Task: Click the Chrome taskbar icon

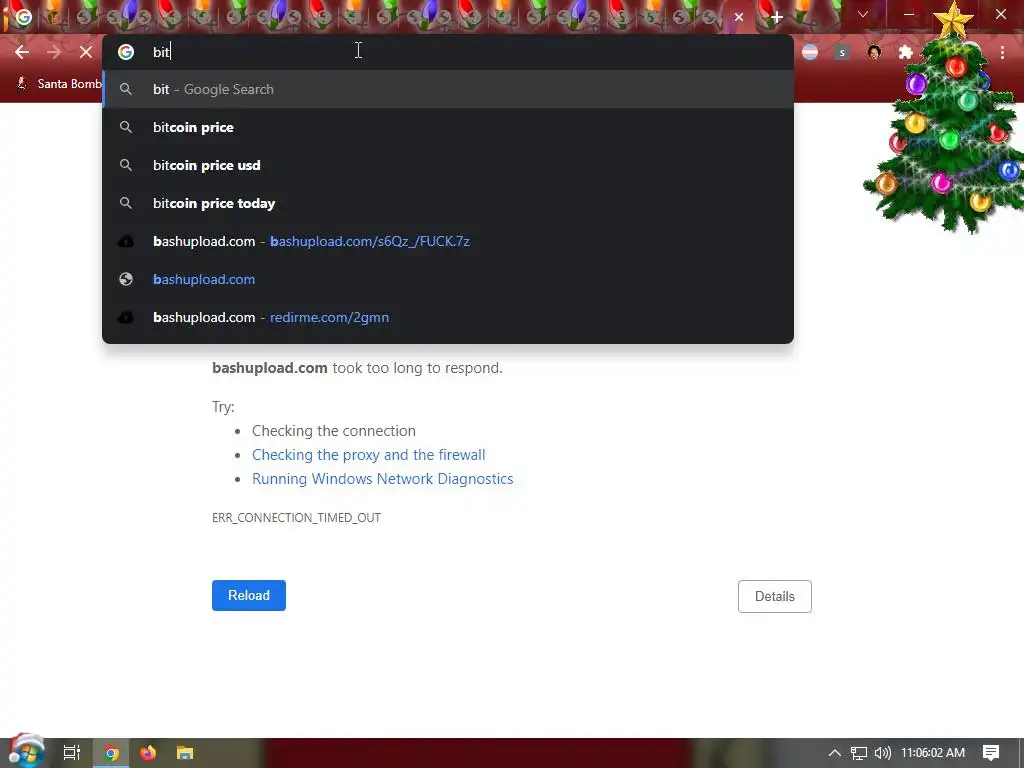Action: (x=111, y=753)
